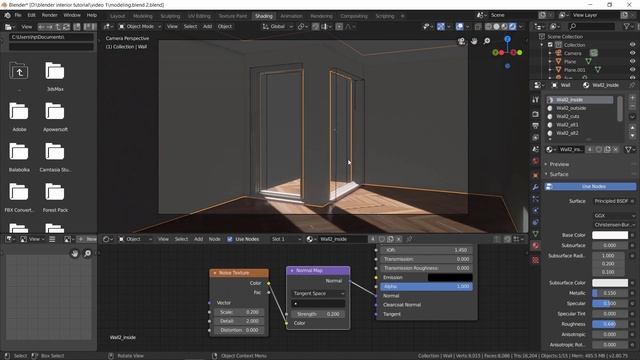The image size is (640, 360).
Task: Open Tangent Space dropdown in Normal Map node
Action: (318, 293)
